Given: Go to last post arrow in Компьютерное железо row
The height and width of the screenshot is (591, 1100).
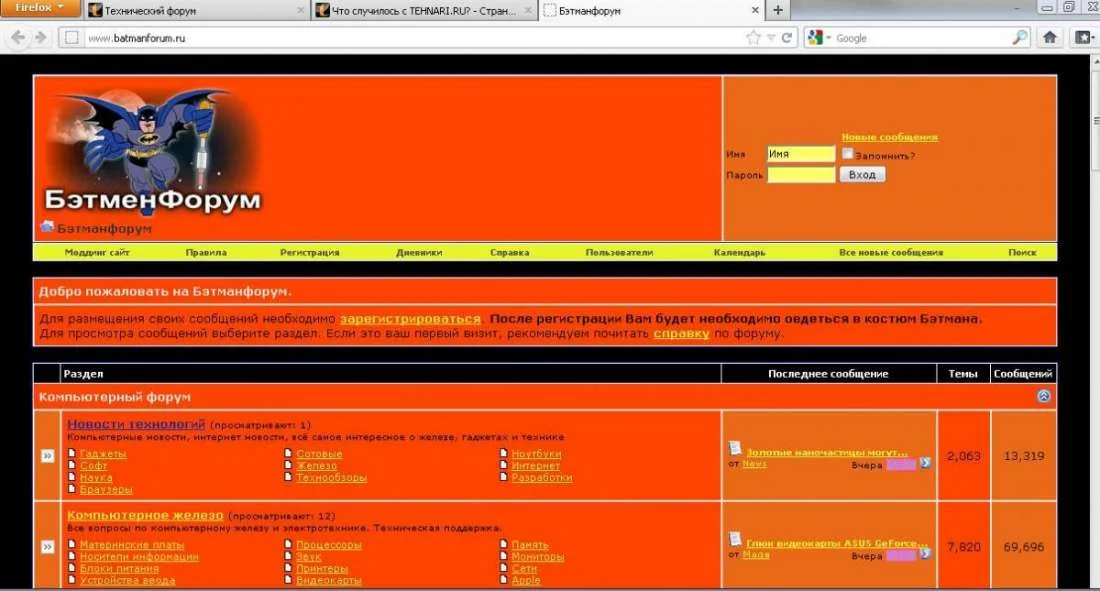Looking at the screenshot, I should click(x=925, y=554).
